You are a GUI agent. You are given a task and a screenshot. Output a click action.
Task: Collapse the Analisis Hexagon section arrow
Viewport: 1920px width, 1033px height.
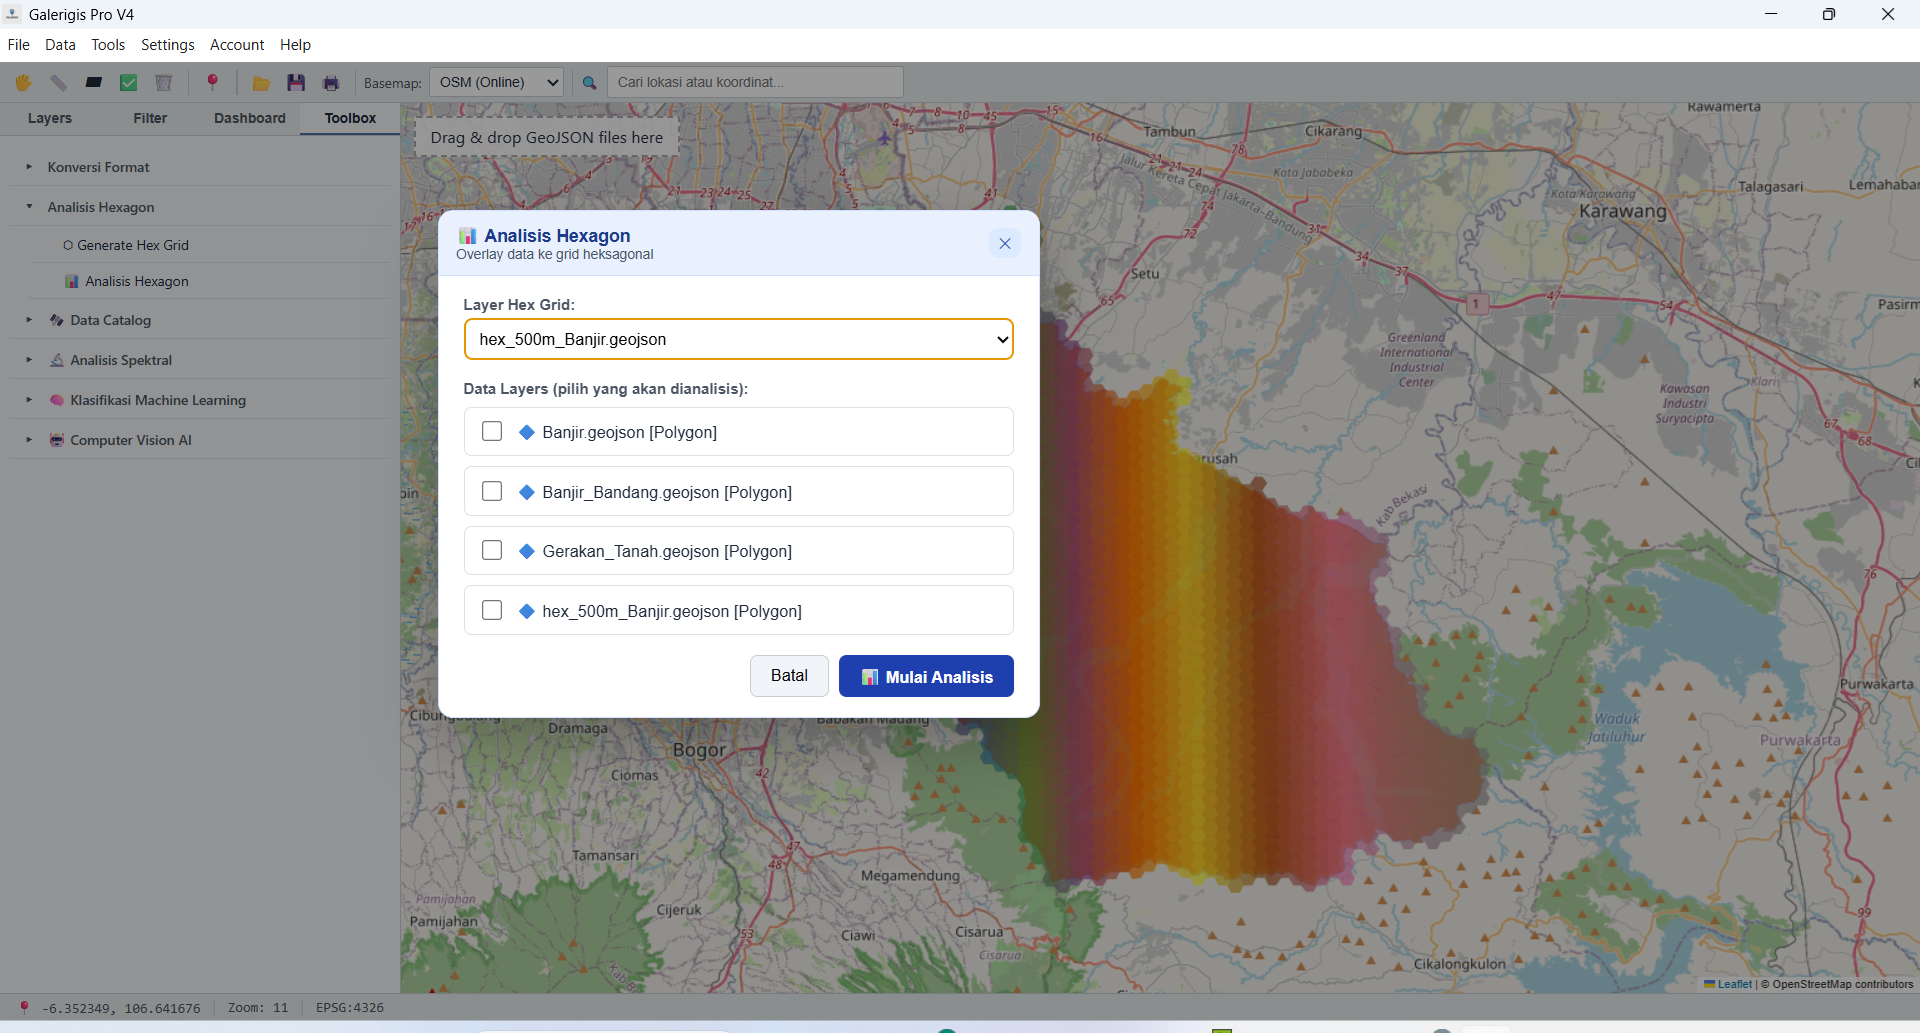click(x=29, y=207)
